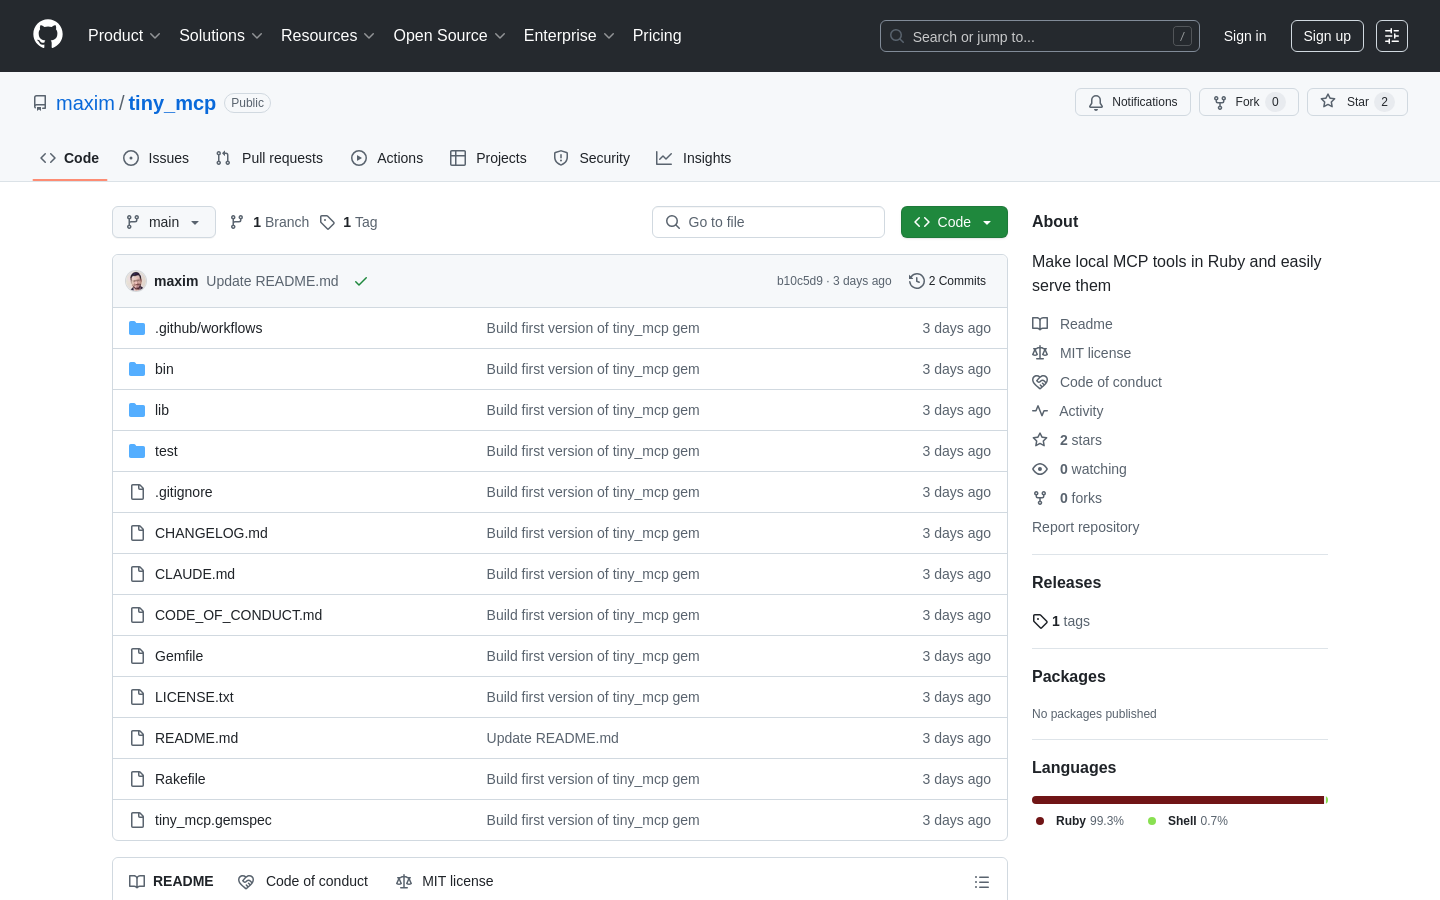
Task: Open the 2 Commits history link
Action: [x=947, y=281]
